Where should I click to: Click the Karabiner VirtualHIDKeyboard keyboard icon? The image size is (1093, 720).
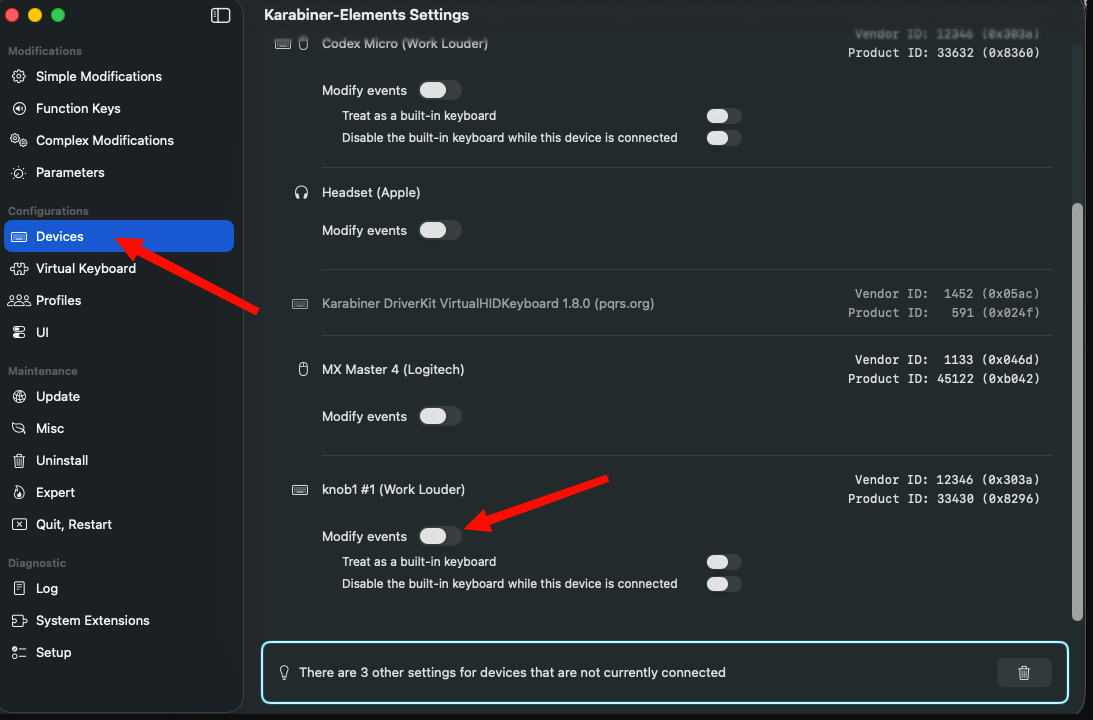click(300, 304)
